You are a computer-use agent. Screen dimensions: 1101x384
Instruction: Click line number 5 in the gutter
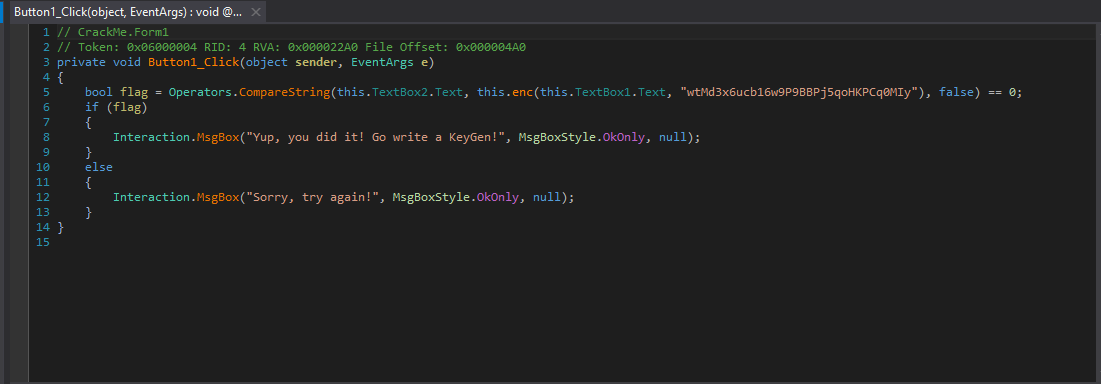[x=46, y=92]
